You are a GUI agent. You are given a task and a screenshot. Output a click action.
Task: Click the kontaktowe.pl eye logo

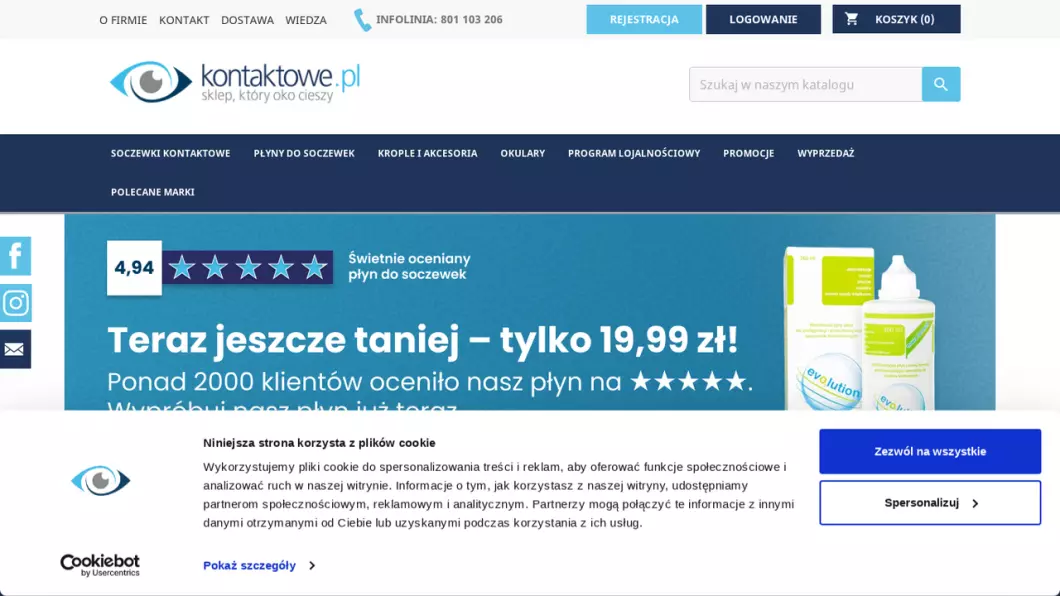coord(235,82)
